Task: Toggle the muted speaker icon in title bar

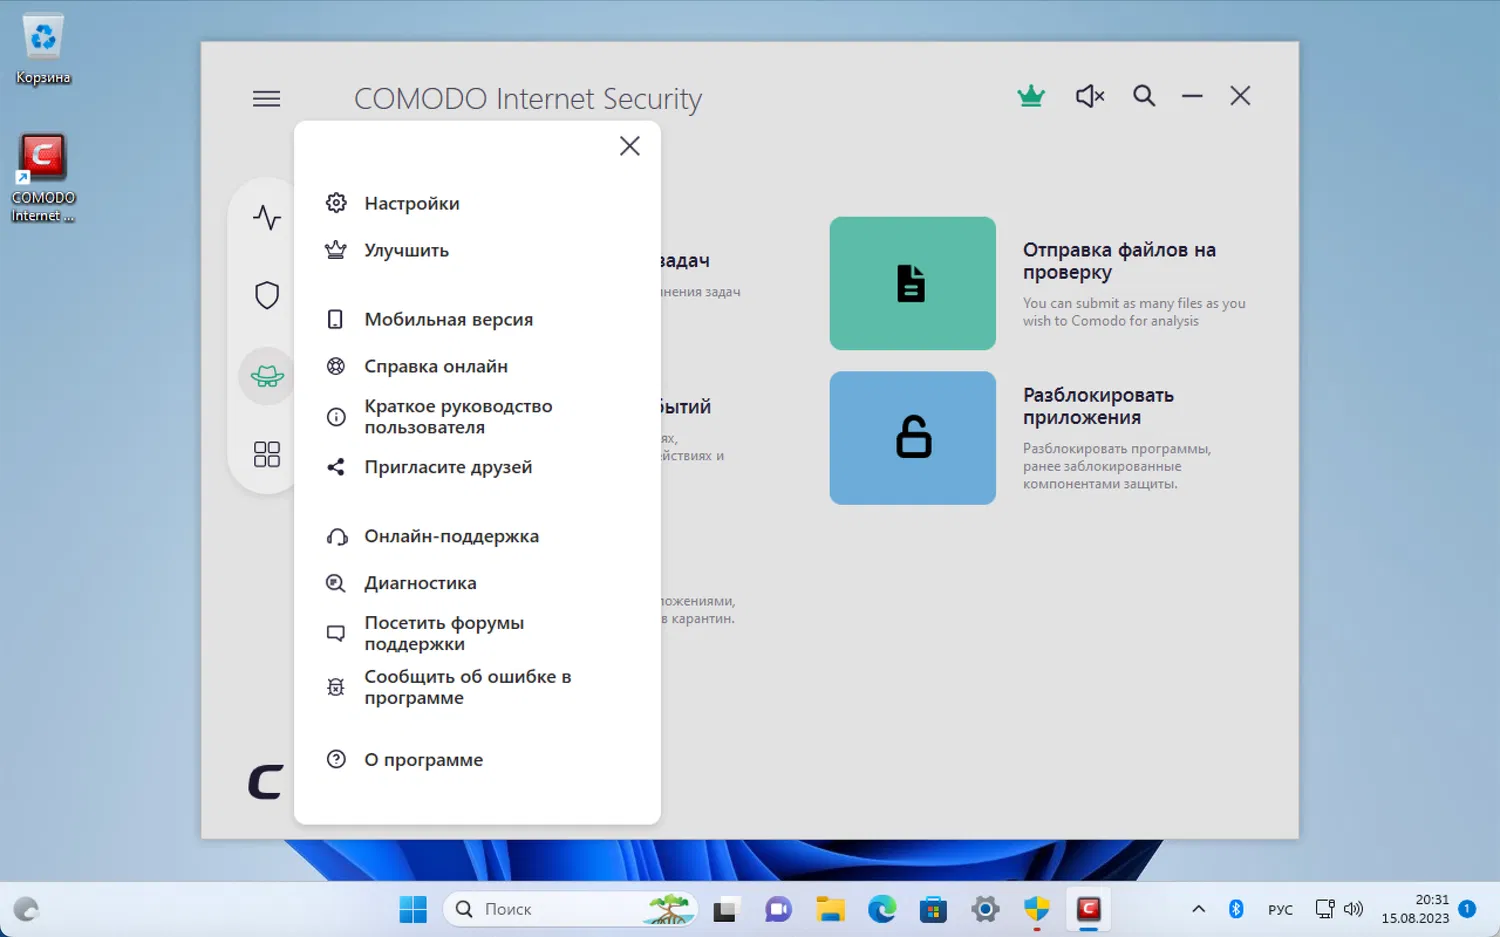Action: point(1090,96)
